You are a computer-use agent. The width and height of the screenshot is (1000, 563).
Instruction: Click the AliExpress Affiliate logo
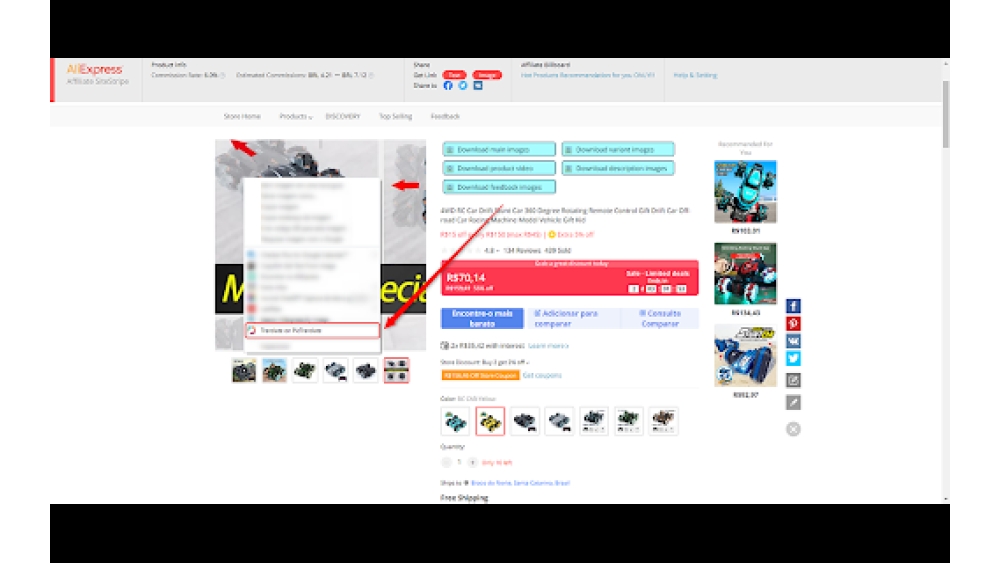[97, 74]
